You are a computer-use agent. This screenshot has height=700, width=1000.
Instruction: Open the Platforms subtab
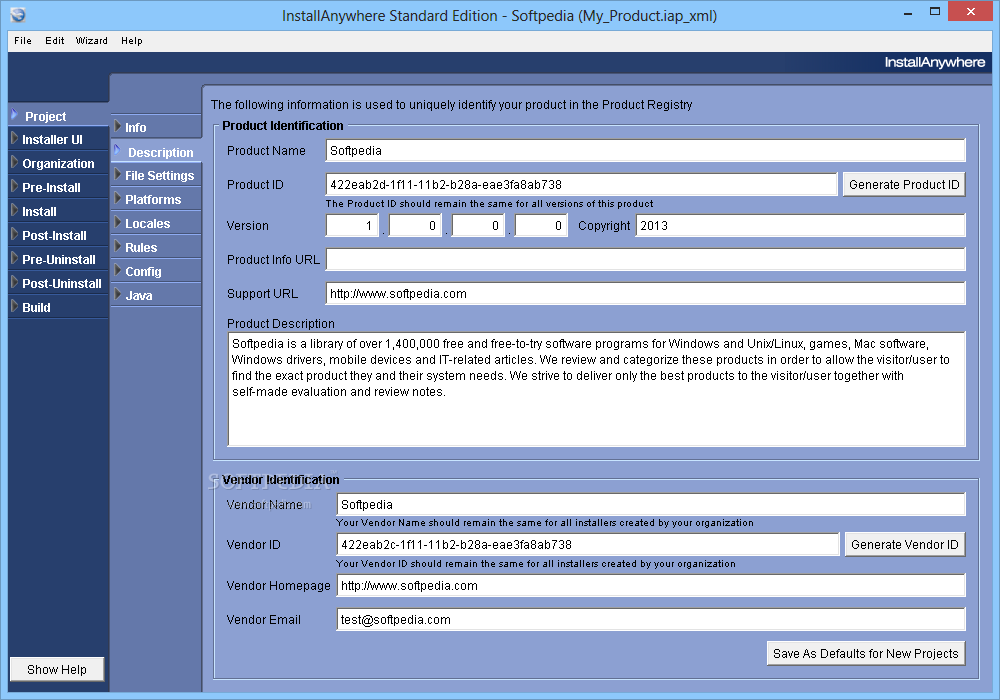(x=156, y=200)
